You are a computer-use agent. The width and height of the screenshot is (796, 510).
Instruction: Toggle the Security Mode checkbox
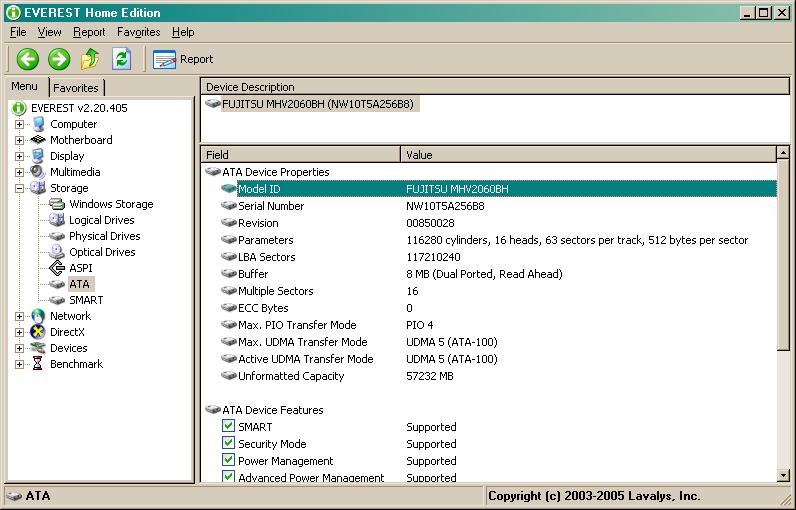coord(228,443)
